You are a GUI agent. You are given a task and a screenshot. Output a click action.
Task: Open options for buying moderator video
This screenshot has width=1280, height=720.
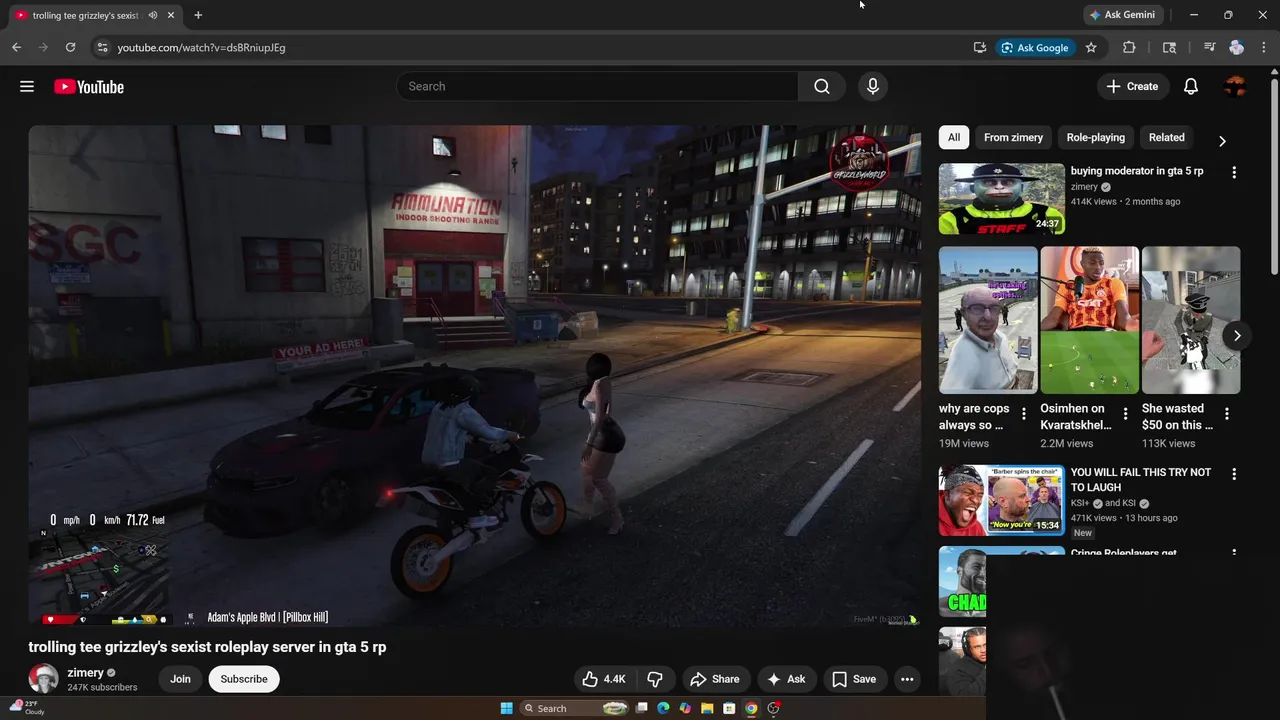pyautogui.click(x=1234, y=172)
